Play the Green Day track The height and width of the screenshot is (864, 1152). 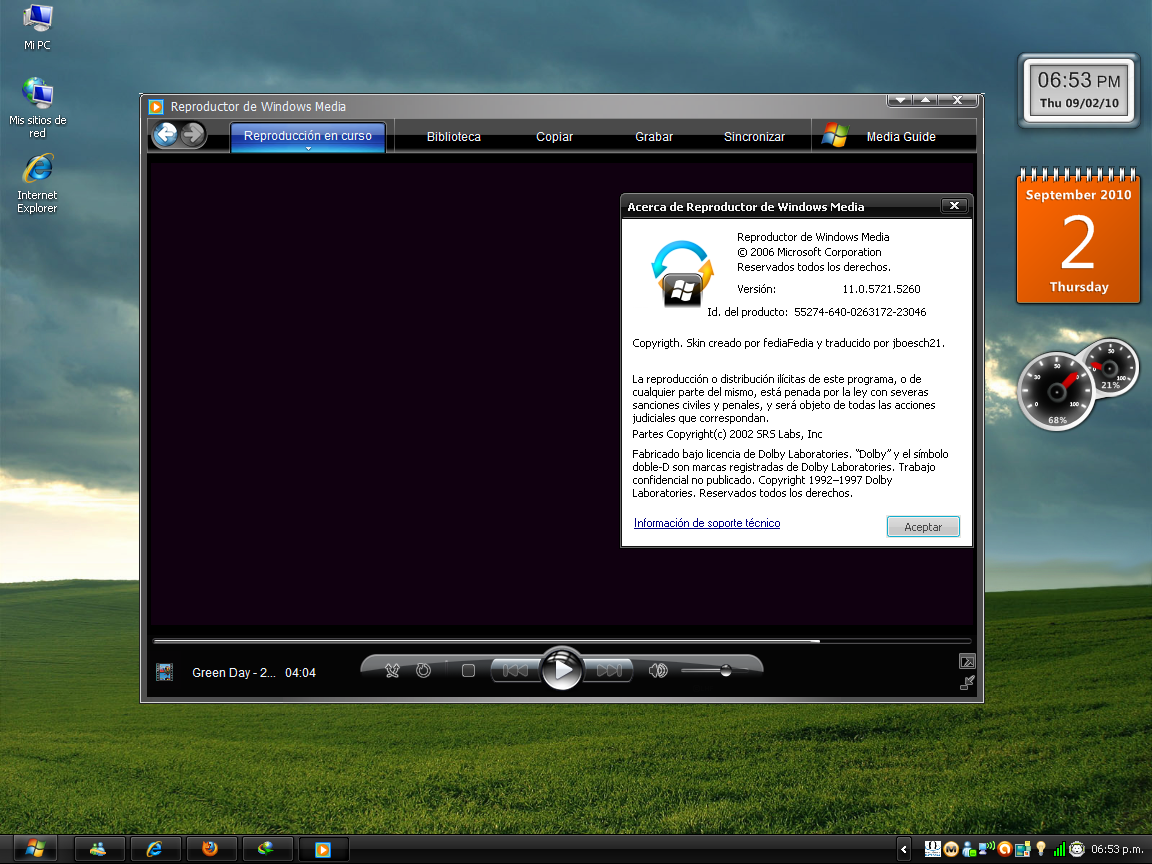coord(562,669)
